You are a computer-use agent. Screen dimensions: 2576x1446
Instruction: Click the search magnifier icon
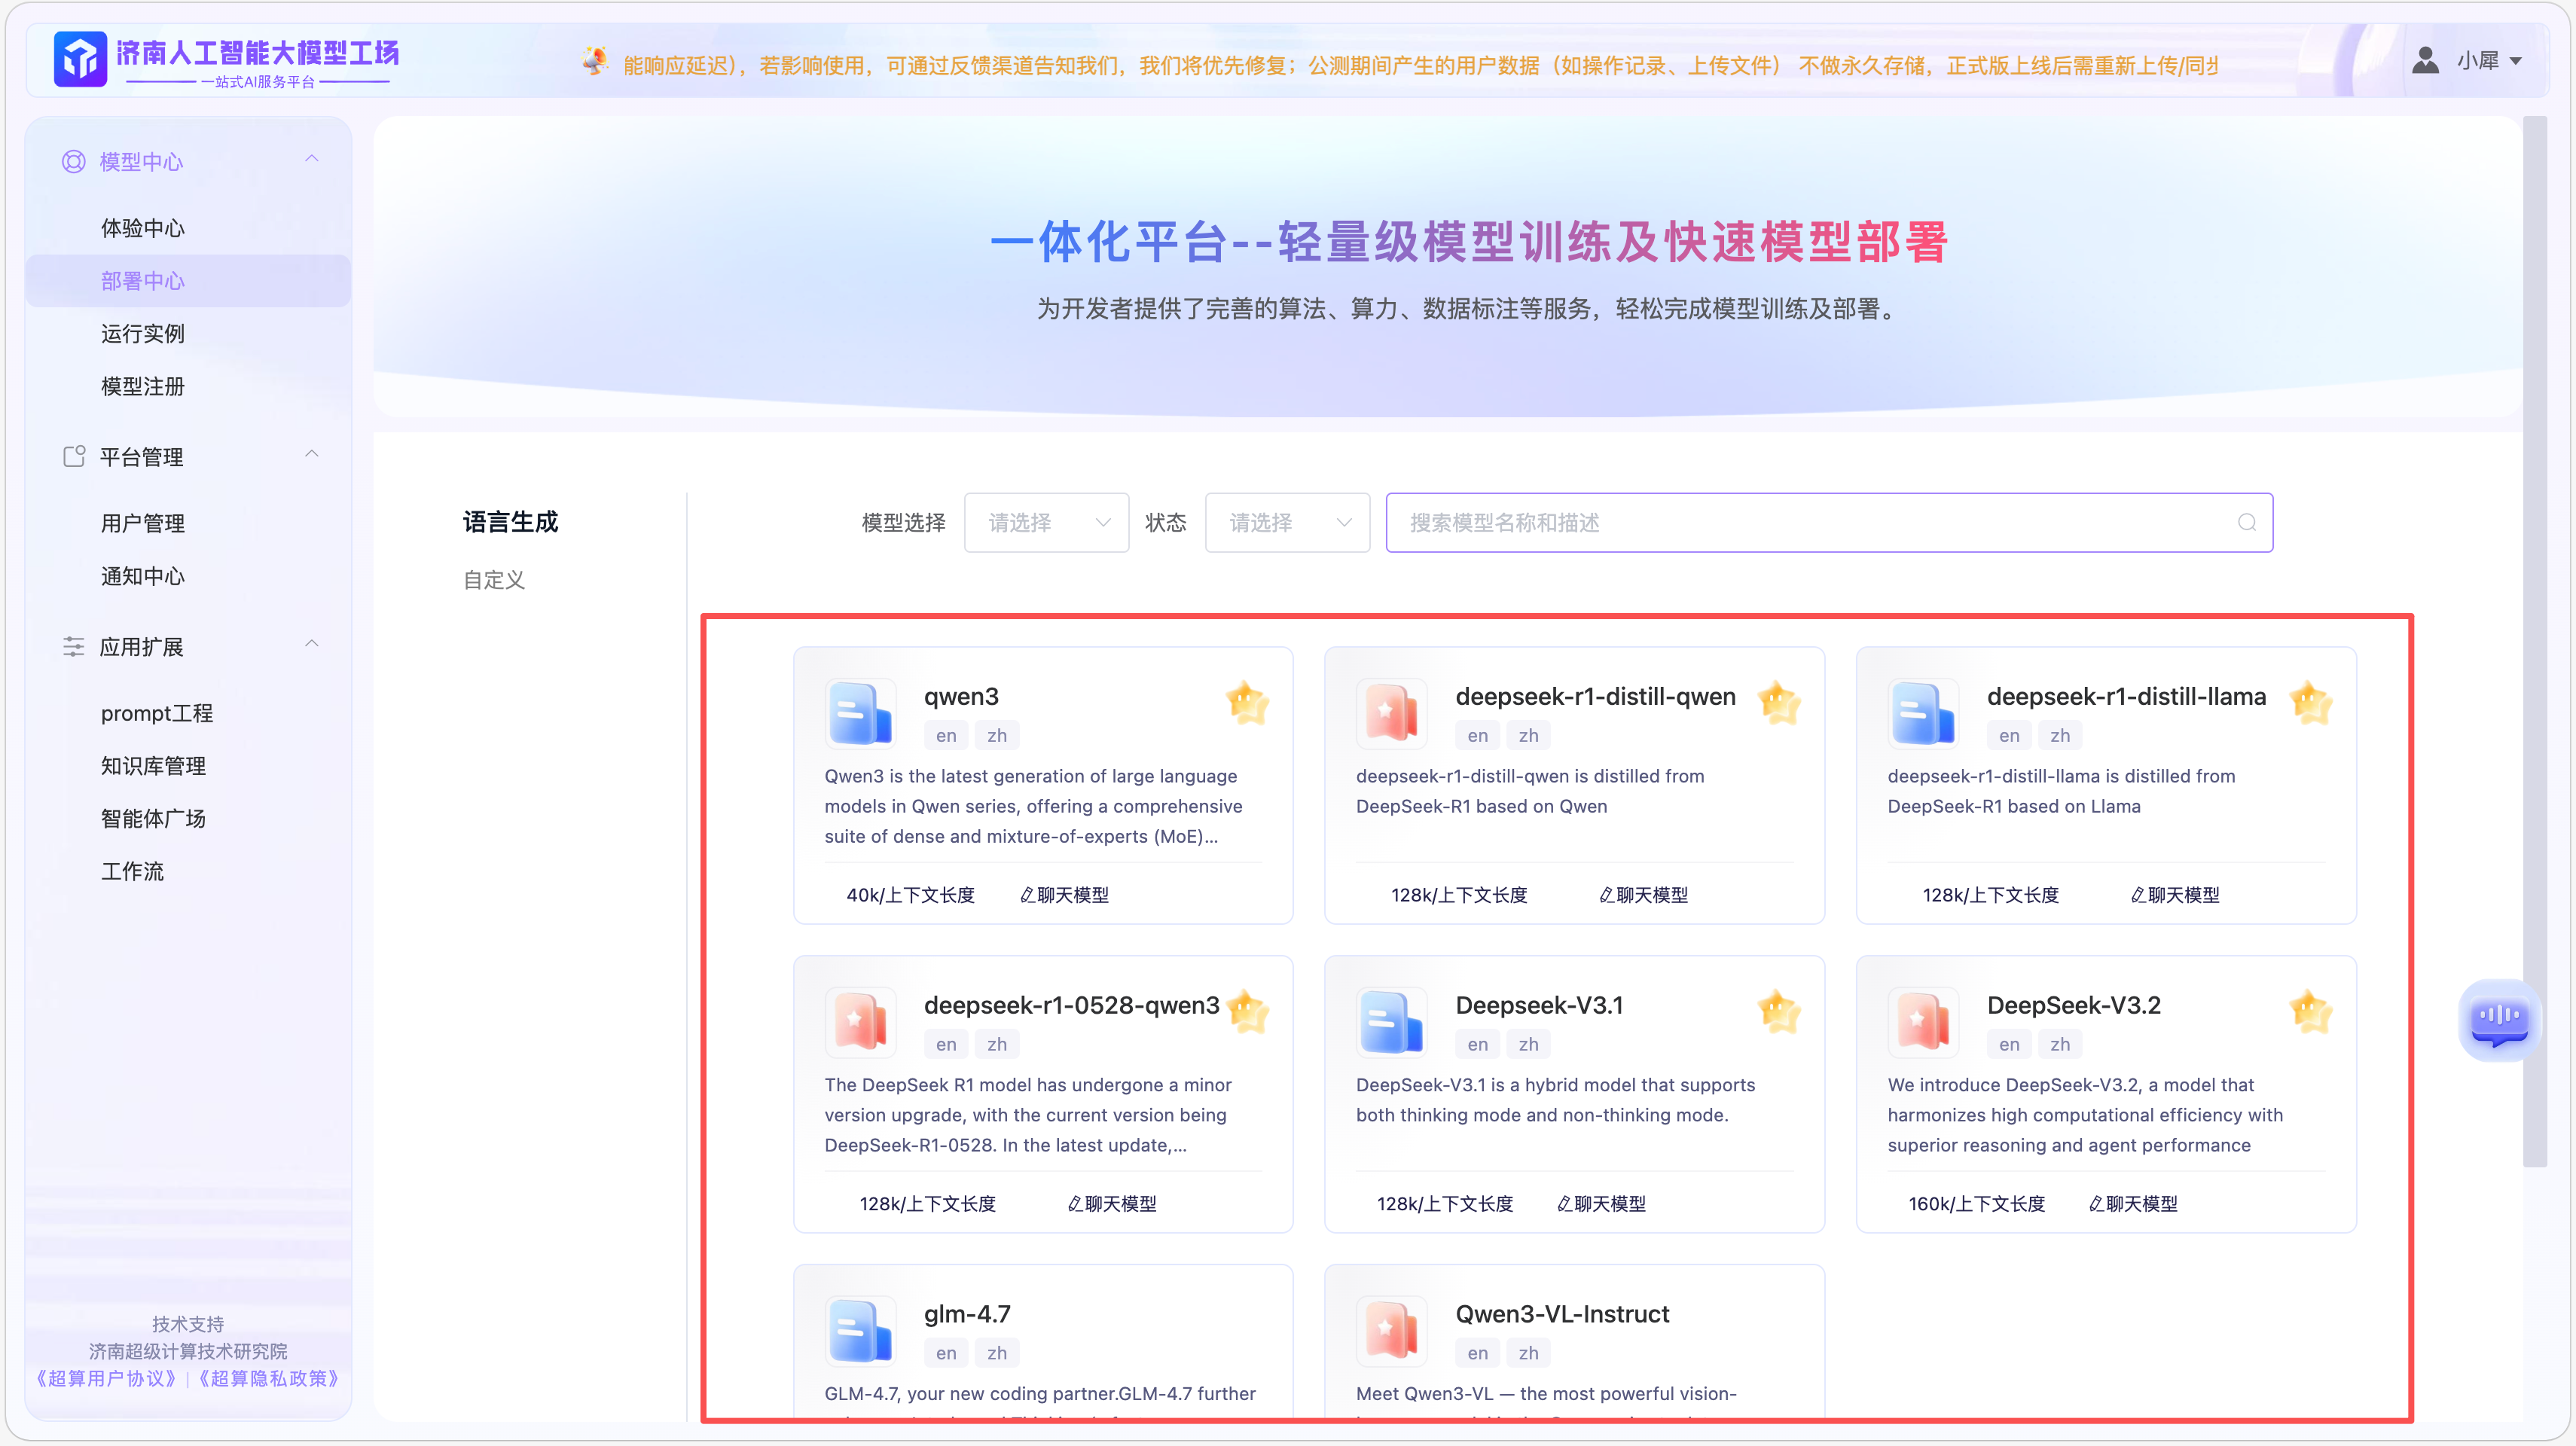2246,522
